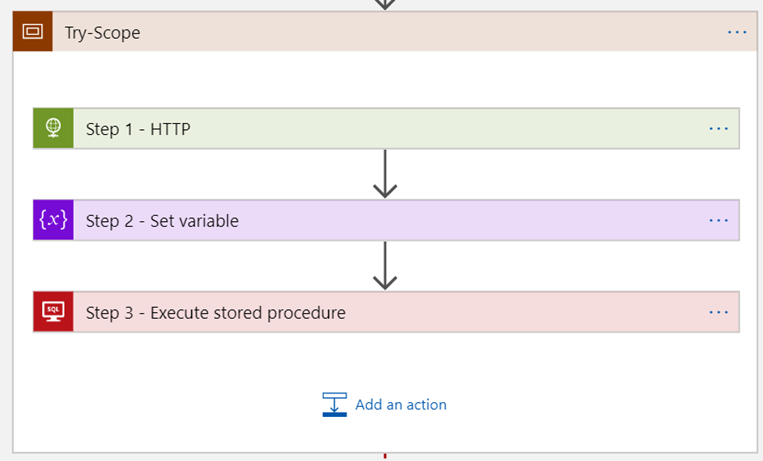This screenshot has width=763, height=461.
Task: Click the arrow between Step 2 and Step 3
Action: [385, 266]
